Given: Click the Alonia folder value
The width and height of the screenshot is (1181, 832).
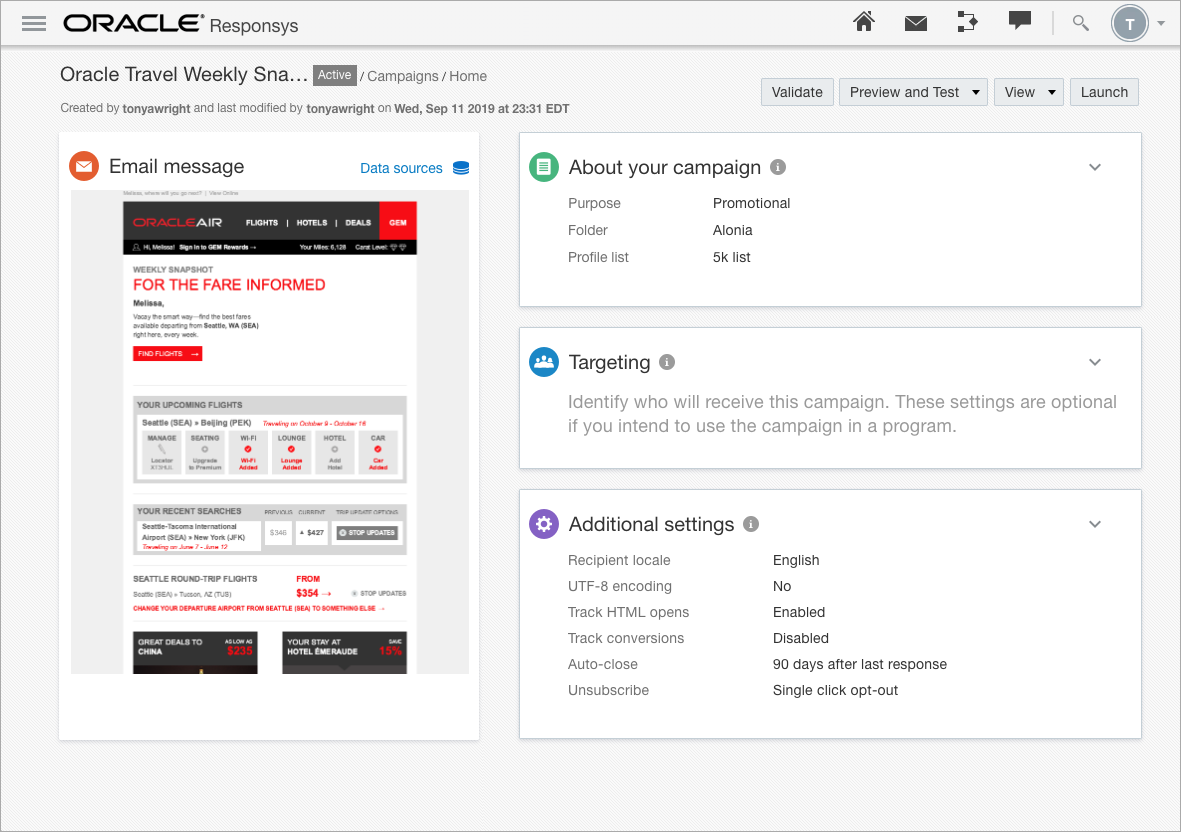Looking at the screenshot, I should pyautogui.click(x=732, y=230).
